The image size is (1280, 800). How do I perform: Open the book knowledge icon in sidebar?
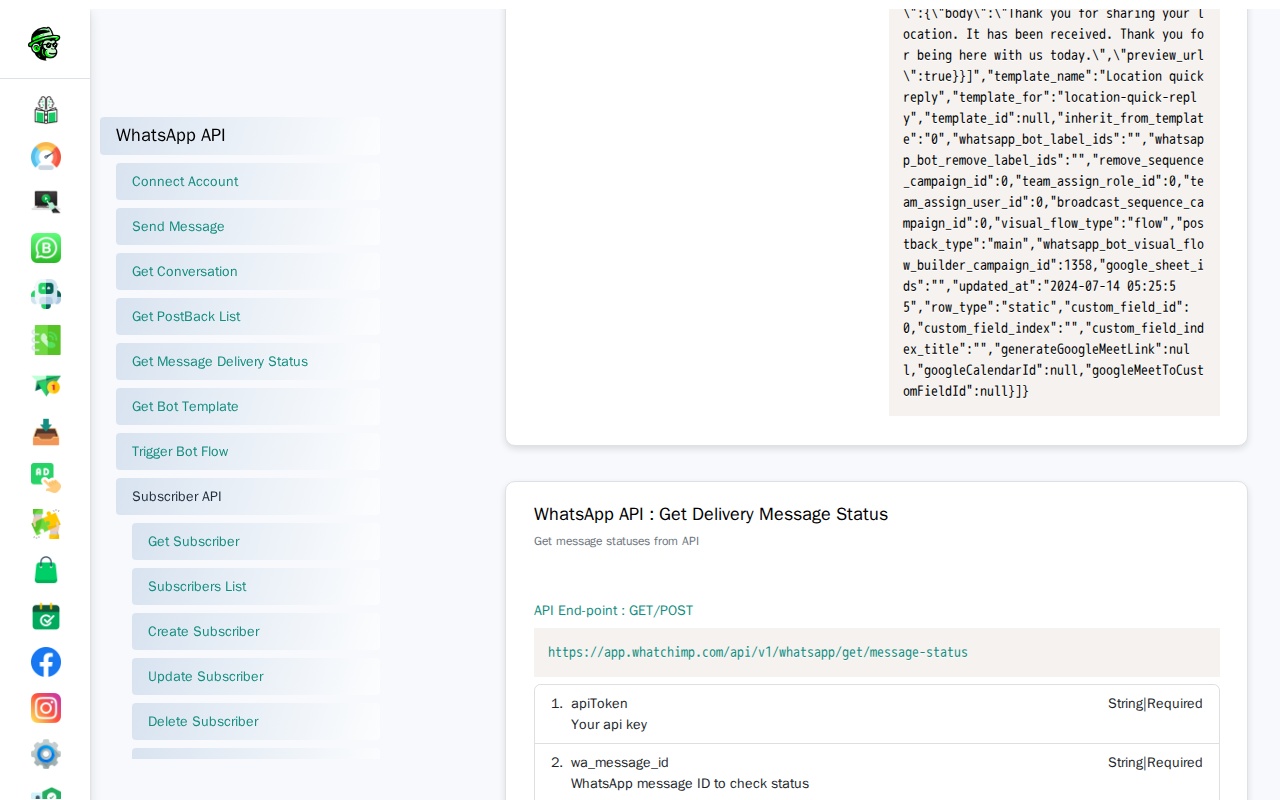coord(46,110)
